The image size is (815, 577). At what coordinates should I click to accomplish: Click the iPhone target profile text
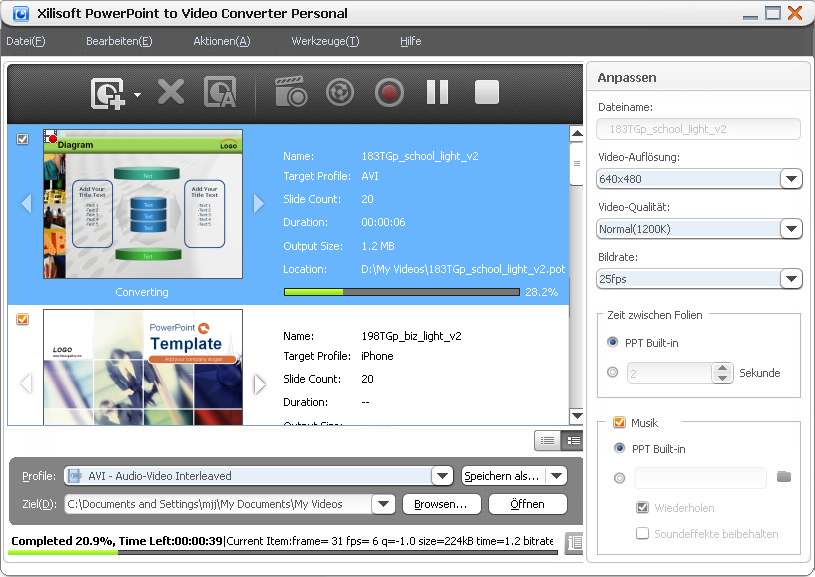coord(377,356)
